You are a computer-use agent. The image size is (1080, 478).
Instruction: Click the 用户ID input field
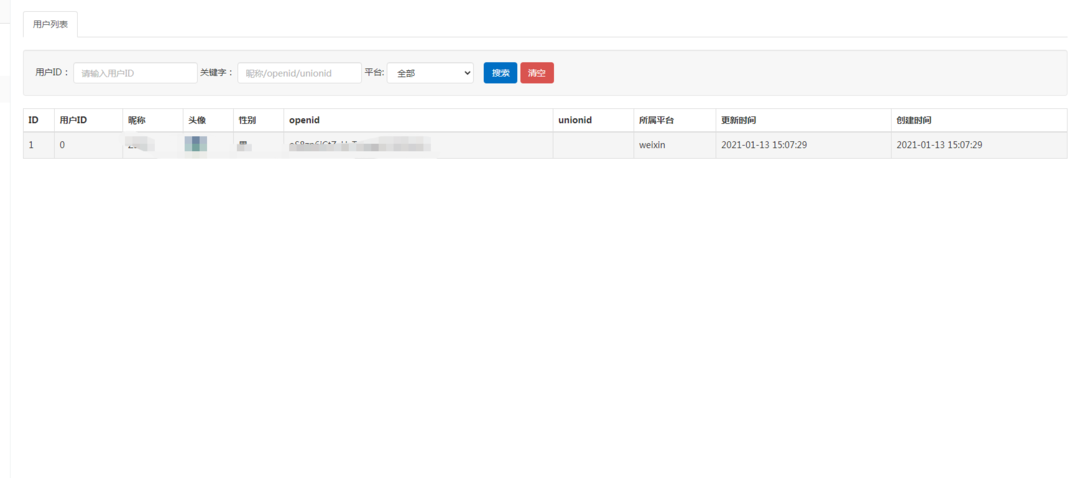pos(136,73)
